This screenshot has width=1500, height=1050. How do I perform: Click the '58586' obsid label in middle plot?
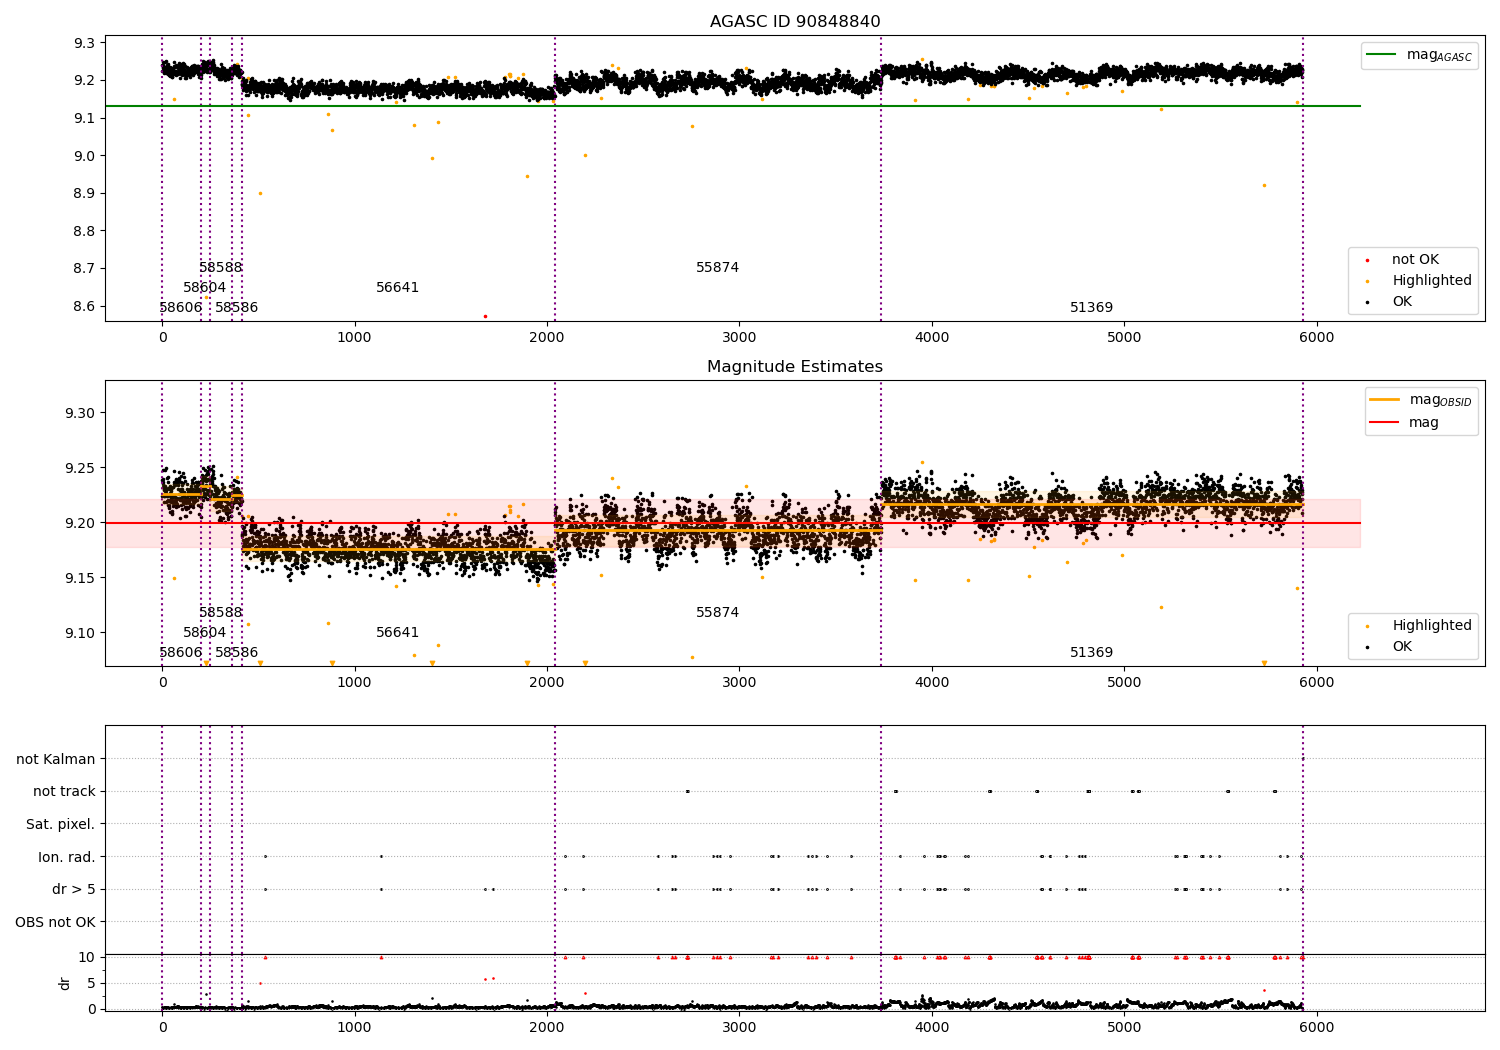pos(237,653)
